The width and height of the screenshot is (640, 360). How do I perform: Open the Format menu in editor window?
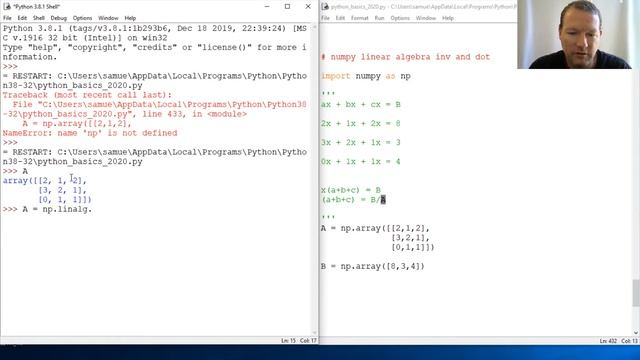(360, 18)
